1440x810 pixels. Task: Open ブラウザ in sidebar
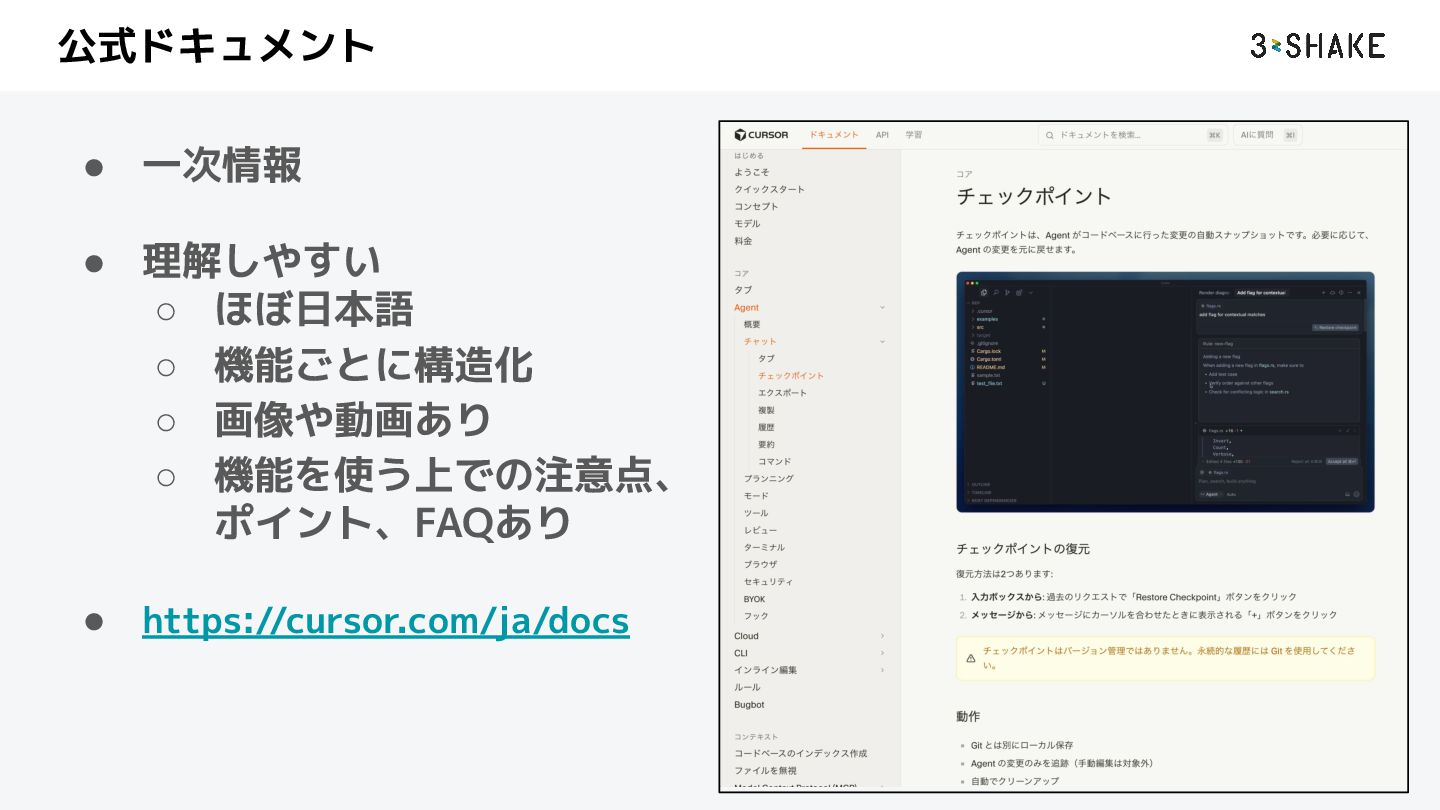[760, 564]
